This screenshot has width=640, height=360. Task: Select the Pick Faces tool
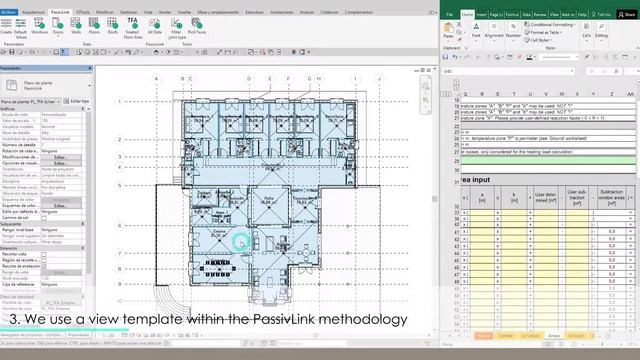click(x=197, y=26)
